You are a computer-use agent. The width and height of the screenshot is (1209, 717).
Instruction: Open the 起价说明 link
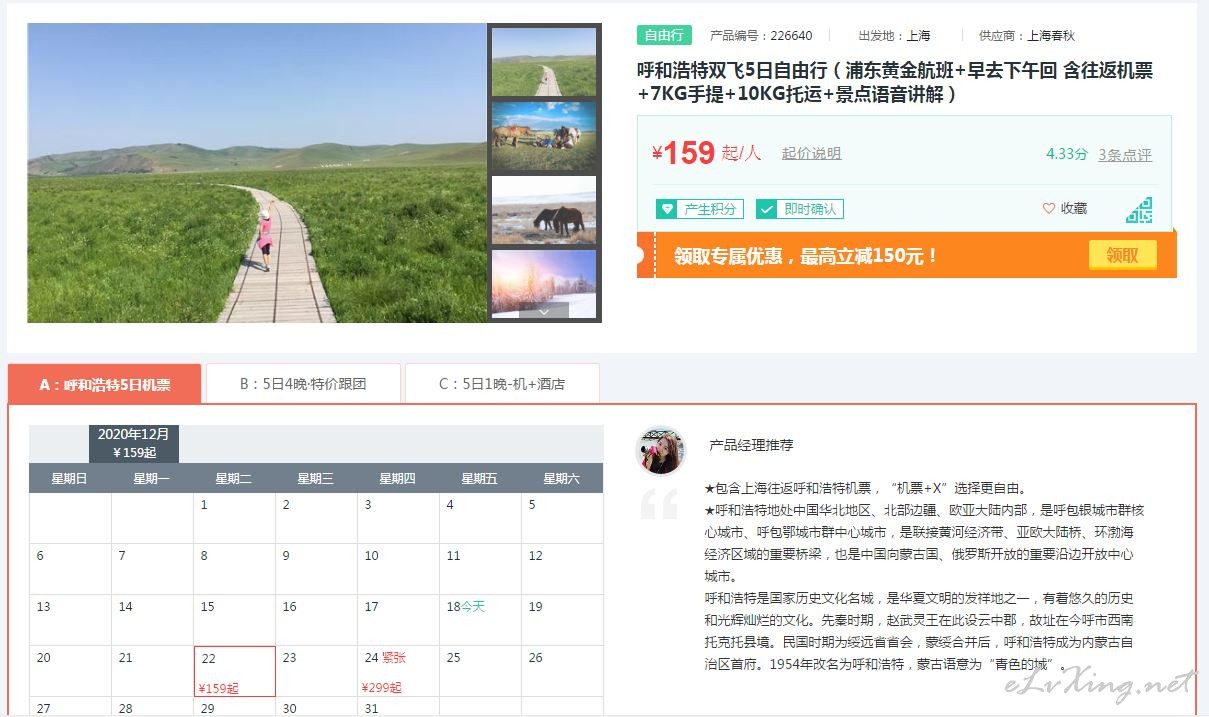click(811, 154)
